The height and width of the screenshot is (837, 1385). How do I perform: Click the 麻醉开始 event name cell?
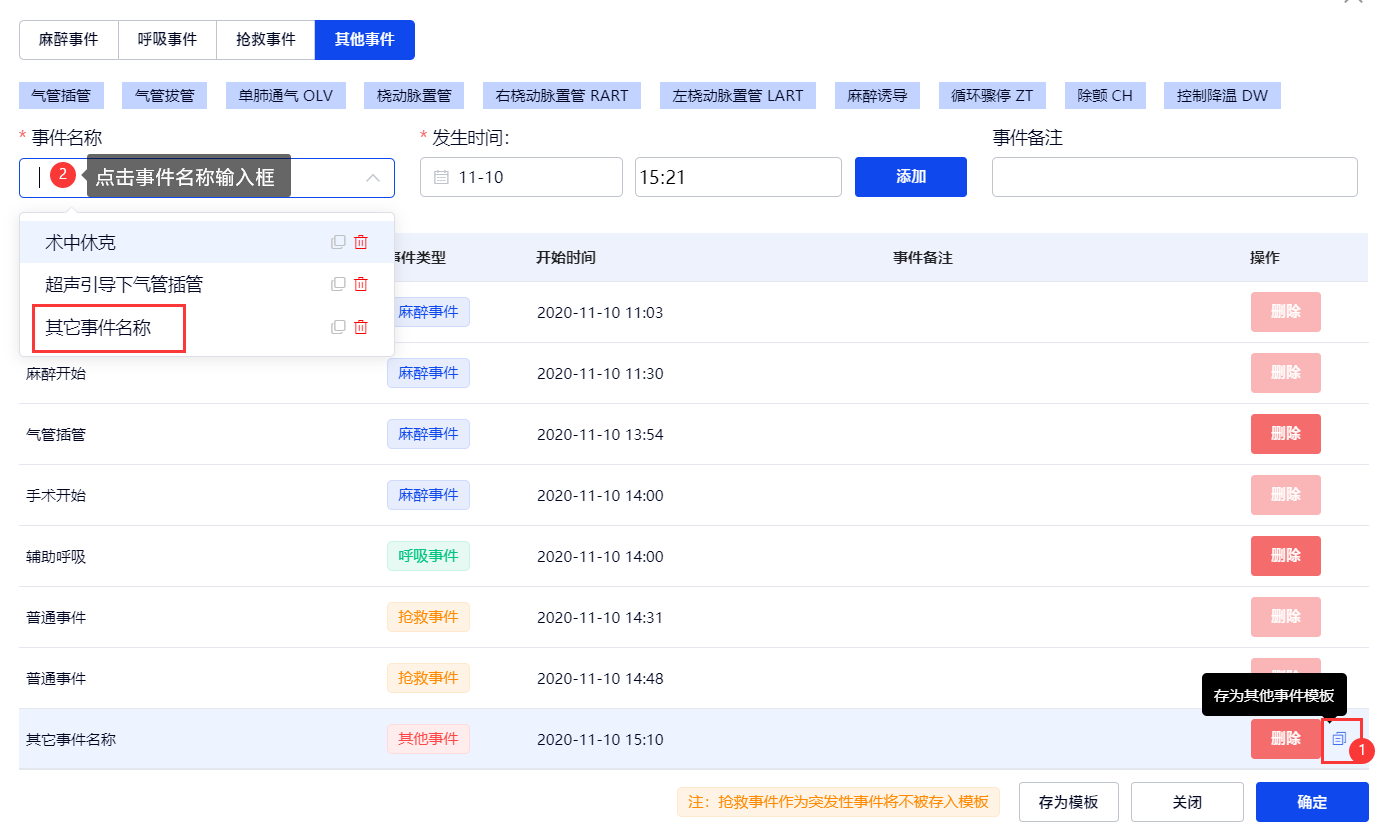click(x=56, y=374)
